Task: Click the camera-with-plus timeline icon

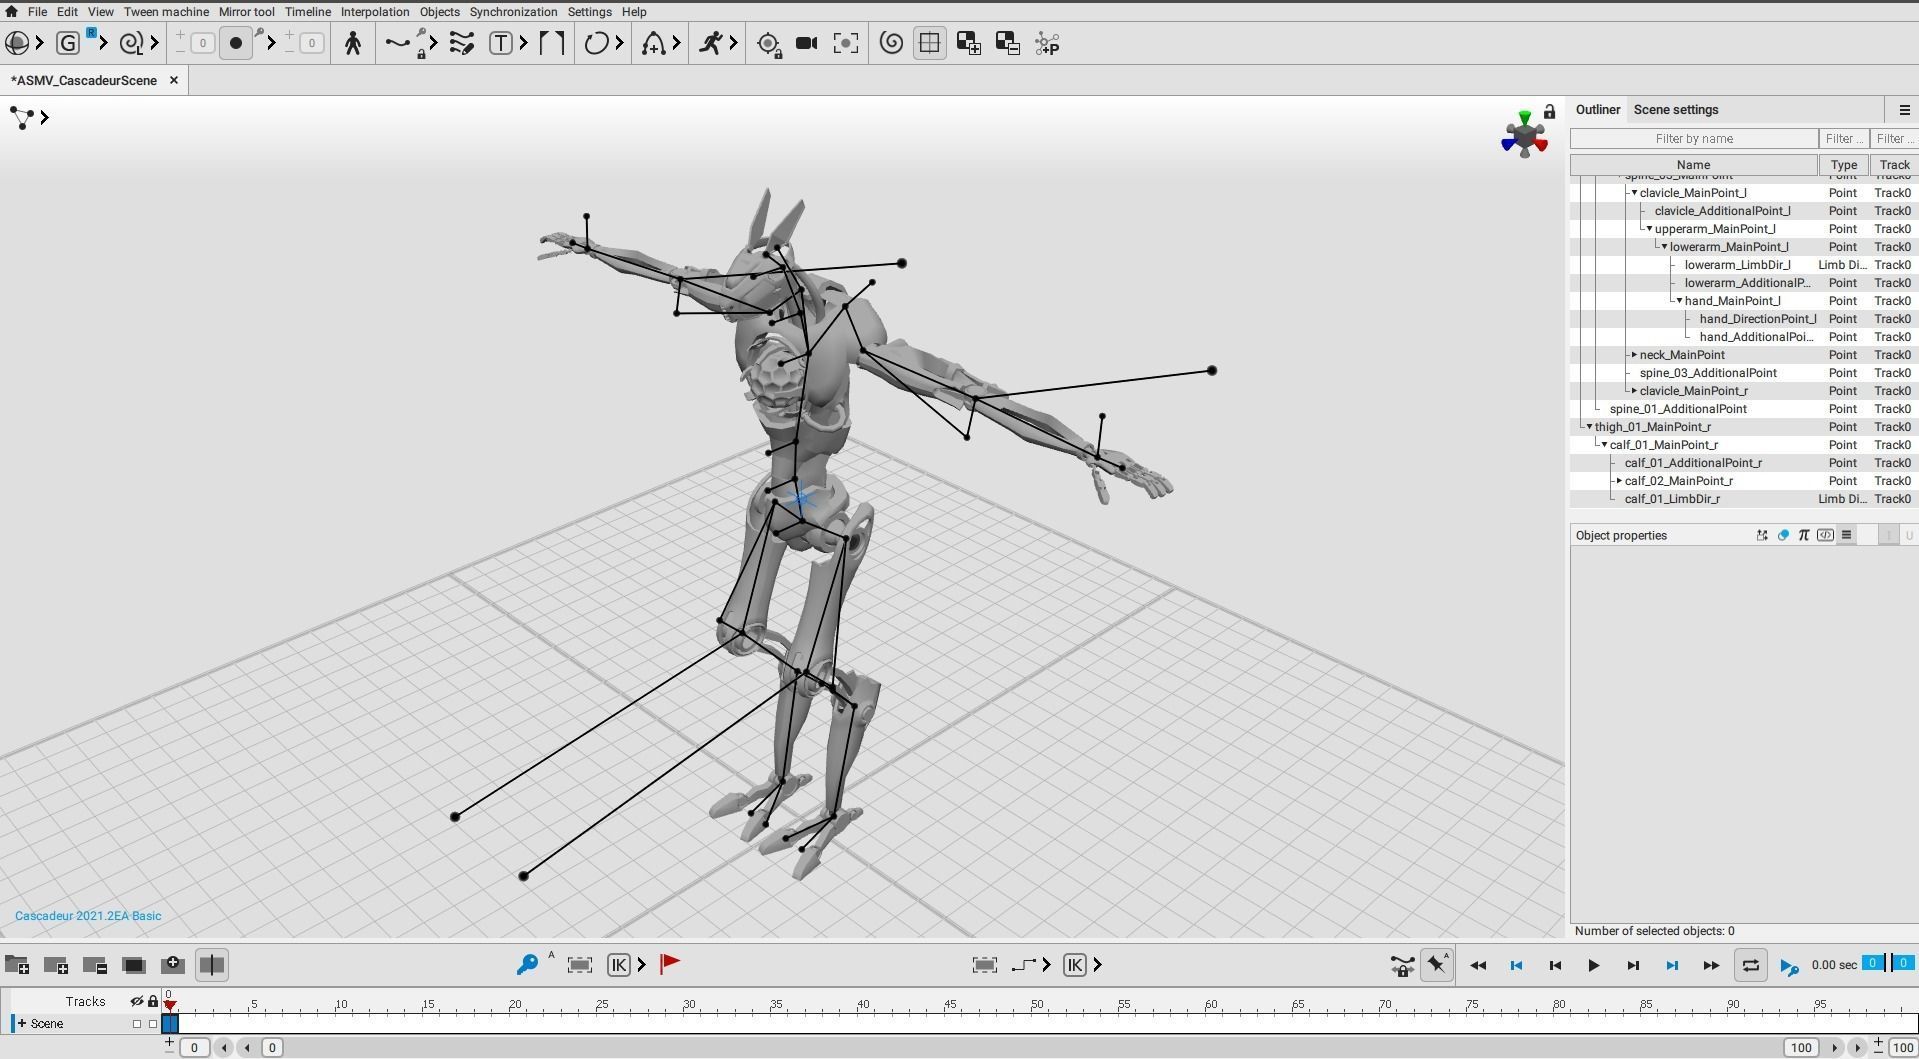Action: 172,964
